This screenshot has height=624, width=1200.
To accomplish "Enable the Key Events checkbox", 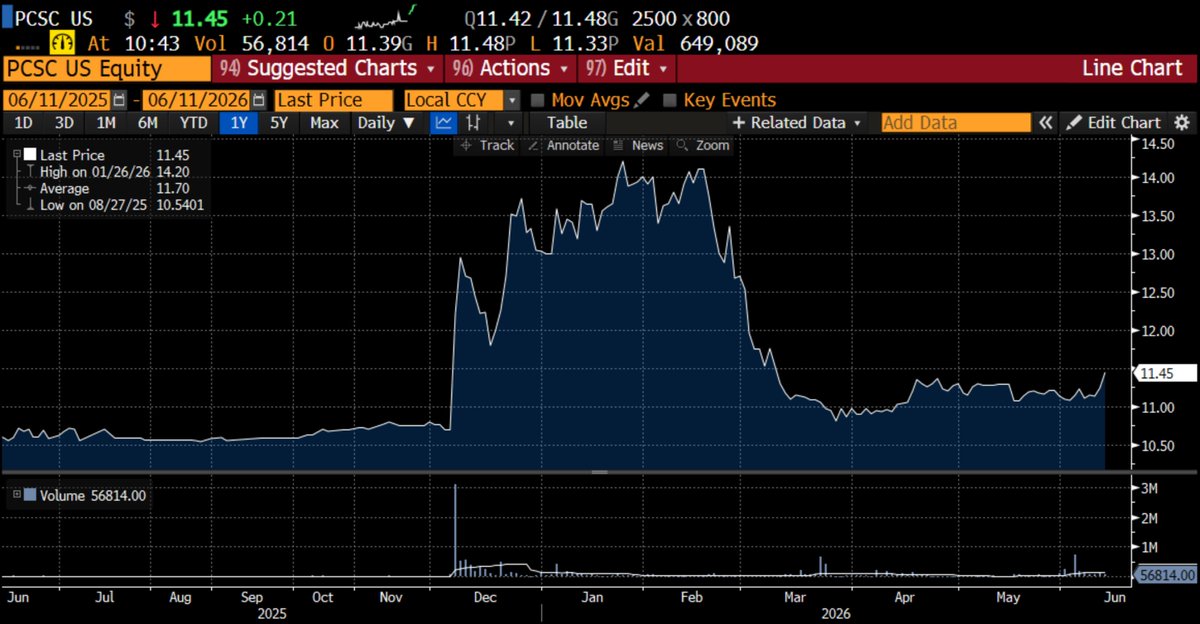I will 670,100.
